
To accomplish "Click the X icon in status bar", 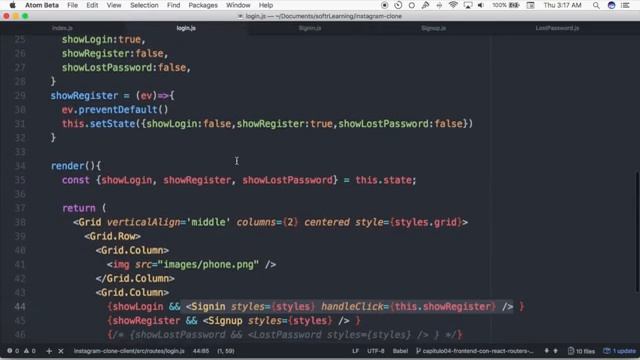I will click(x=61, y=351).
